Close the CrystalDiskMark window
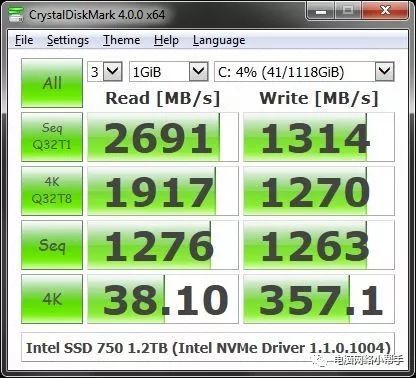This screenshot has height=378, width=416. coord(385,11)
